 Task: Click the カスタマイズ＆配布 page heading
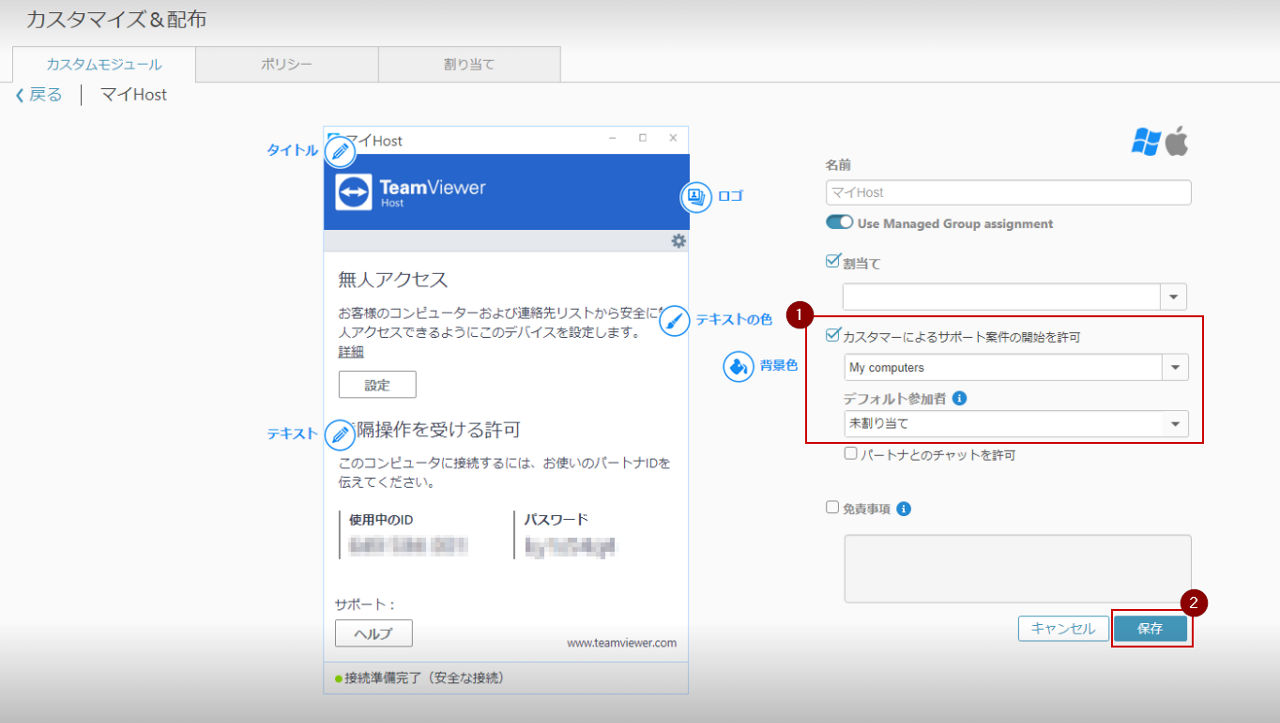(x=117, y=19)
